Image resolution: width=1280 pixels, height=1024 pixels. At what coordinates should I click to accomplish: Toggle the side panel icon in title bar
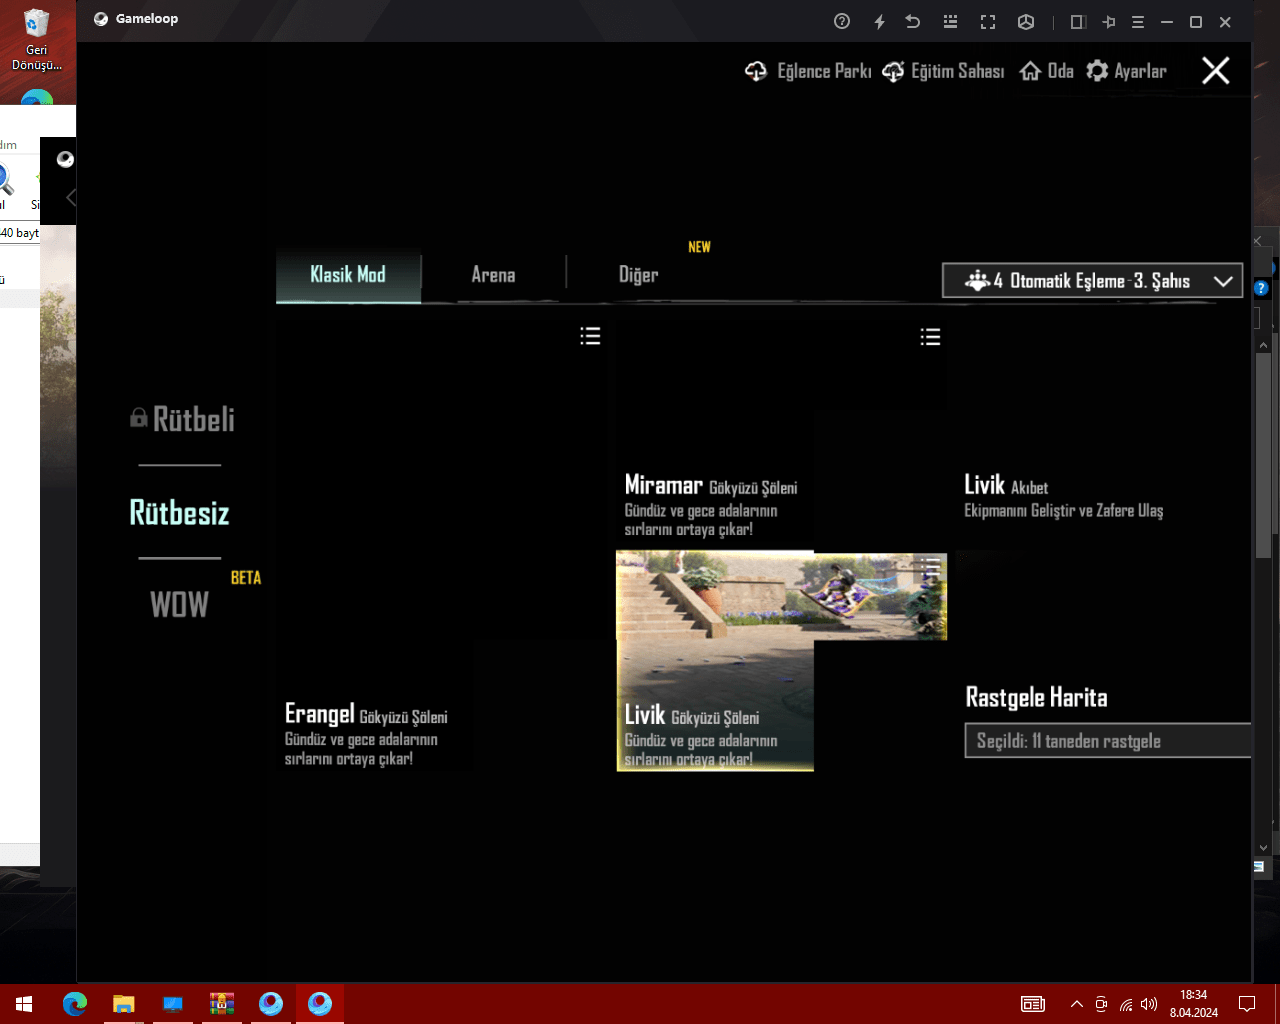[x=1078, y=21]
